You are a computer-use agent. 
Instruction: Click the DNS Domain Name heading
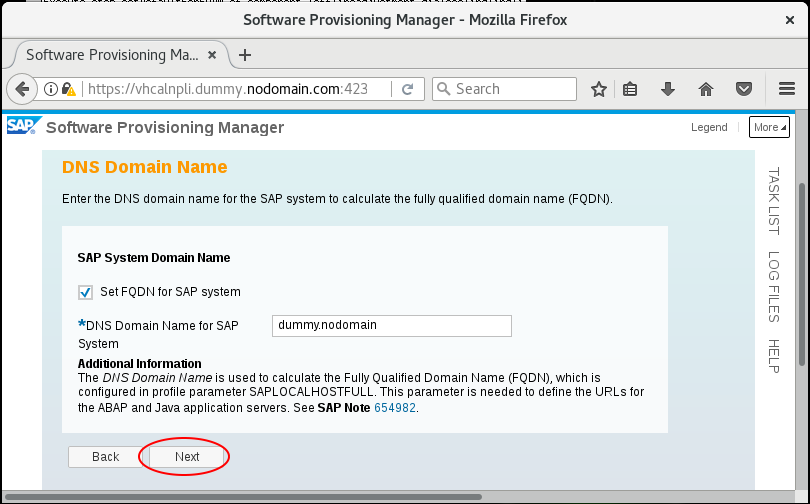click(145, 167)
